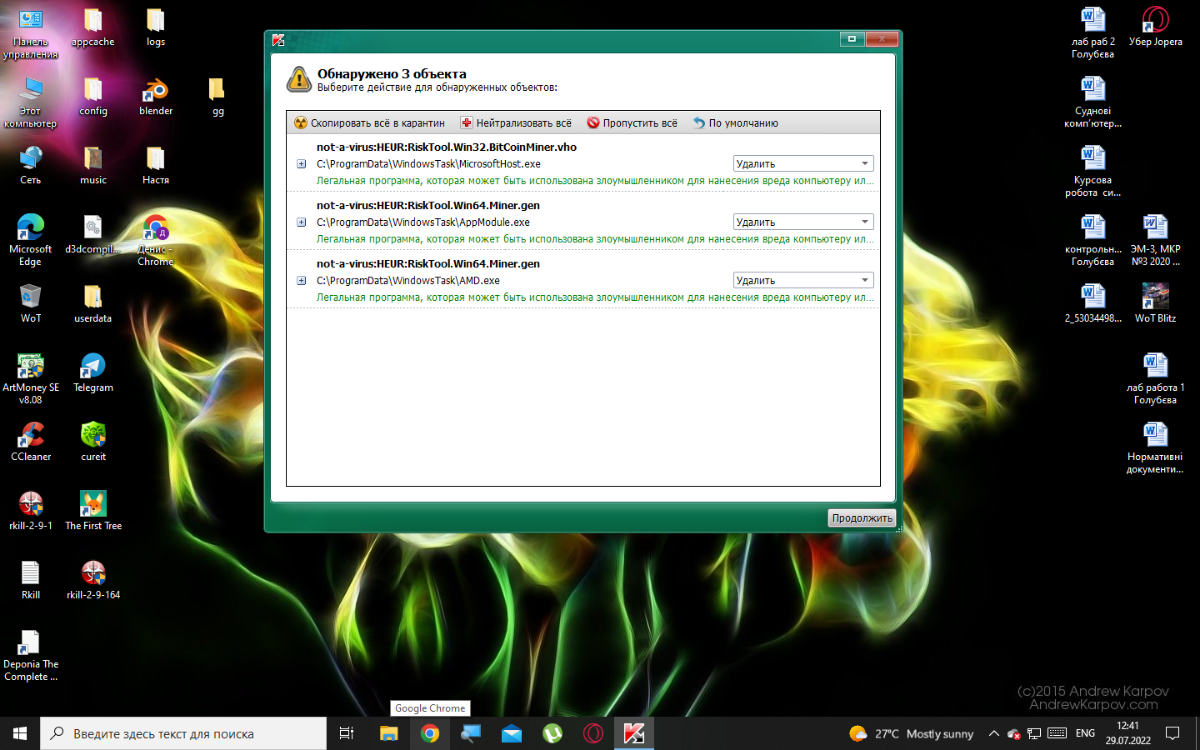Select the blender desktop shortcut
Screen dimensions: 1200x750
(155, 91)
